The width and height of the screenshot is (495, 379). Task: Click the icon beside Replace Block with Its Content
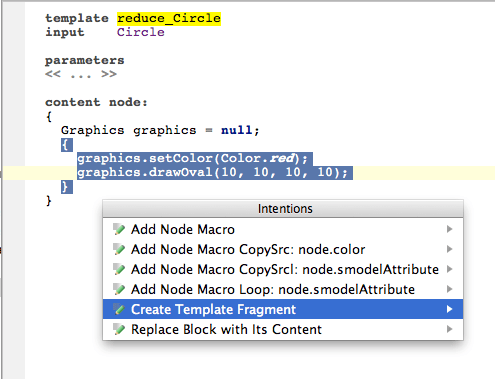[x=119, y=329]
